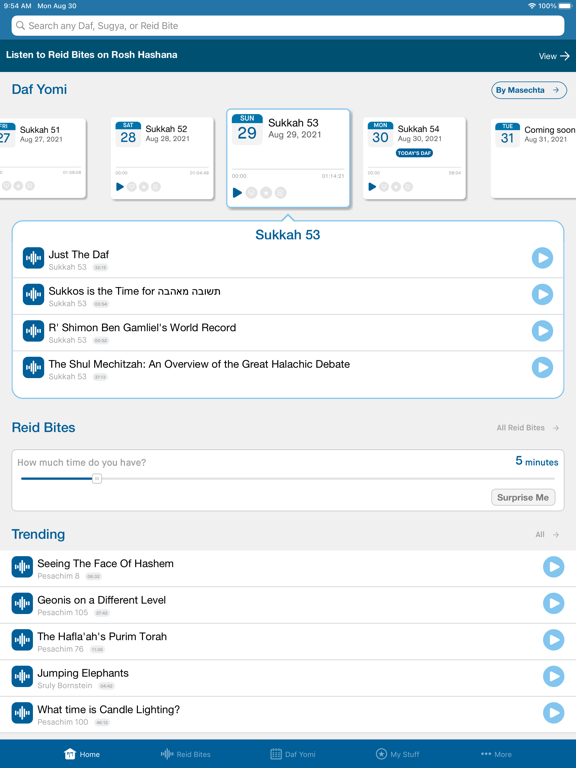Click the search magnifier icon
The width and height of the screenshot is (576, 768).
click(20, 25)
